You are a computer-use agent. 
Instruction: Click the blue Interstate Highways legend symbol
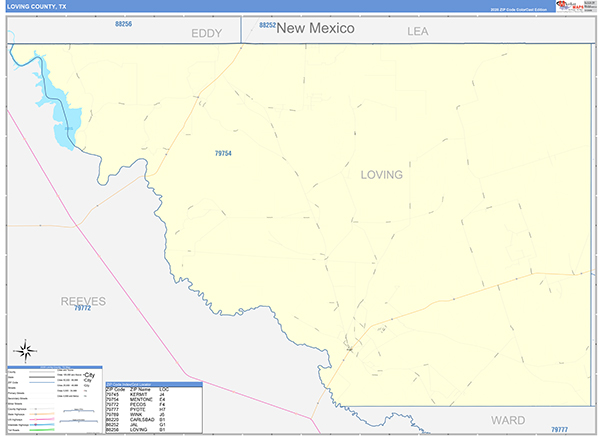point(42,425)
